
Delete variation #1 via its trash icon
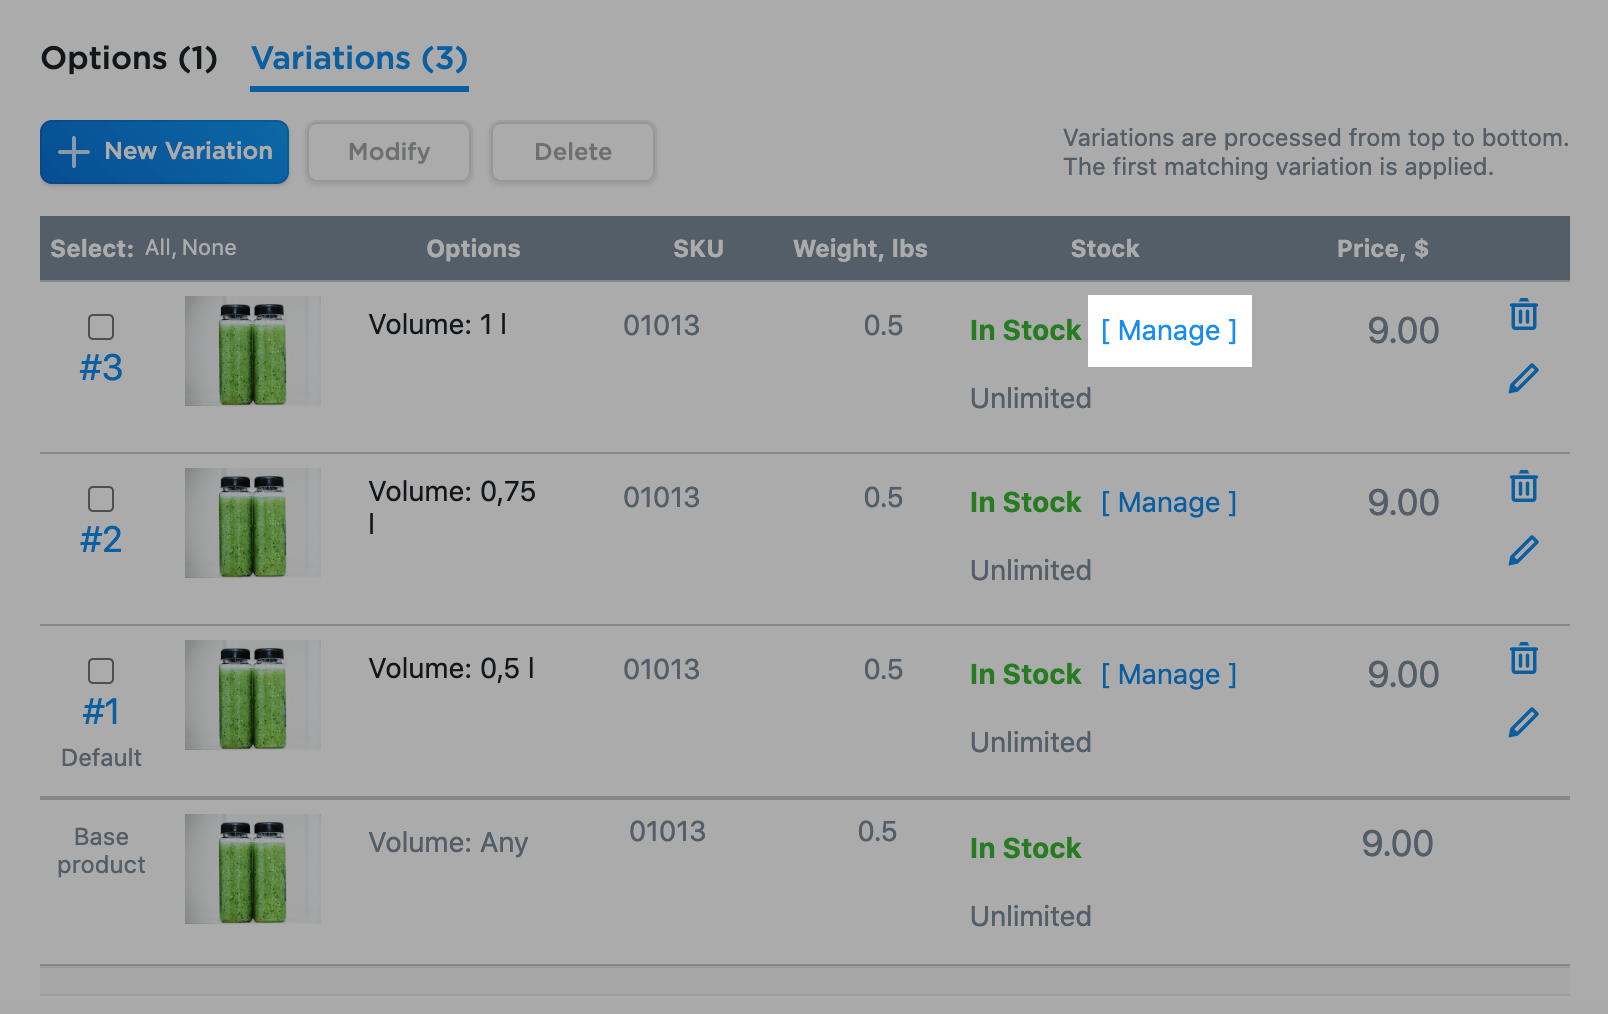(x=1523, y=659)
